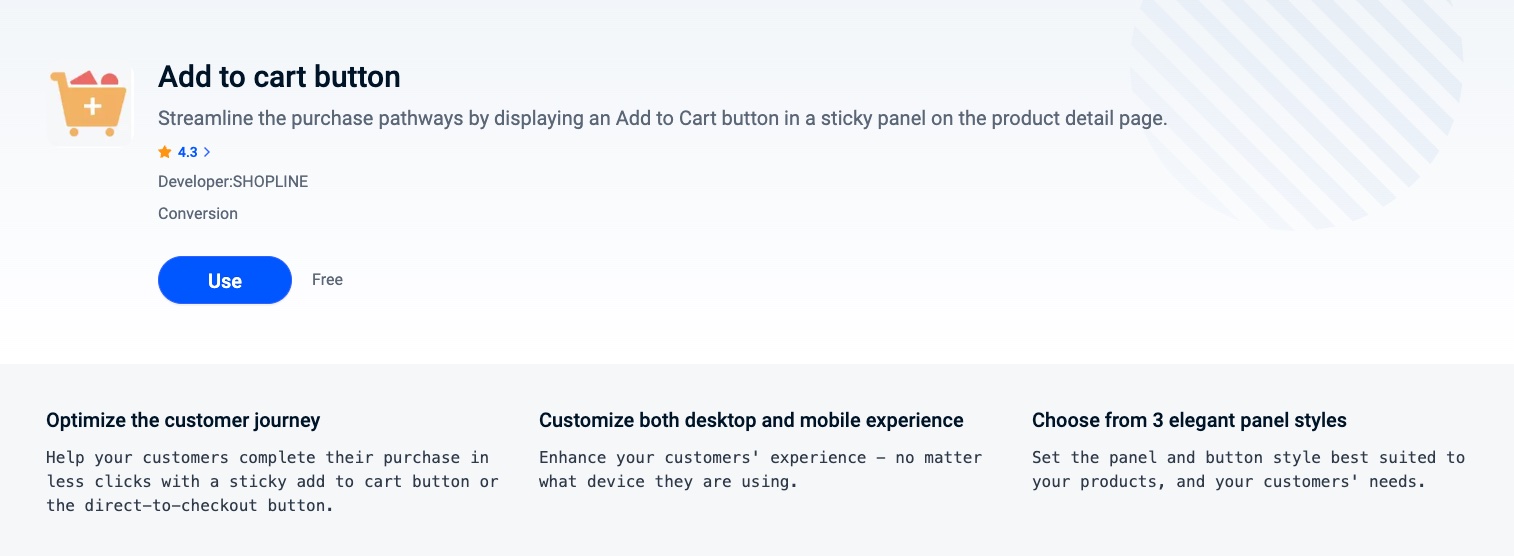1514x556 pixels.
Task: Expand the 4.3 rating chevron arrow
Action: coord(207,152)
